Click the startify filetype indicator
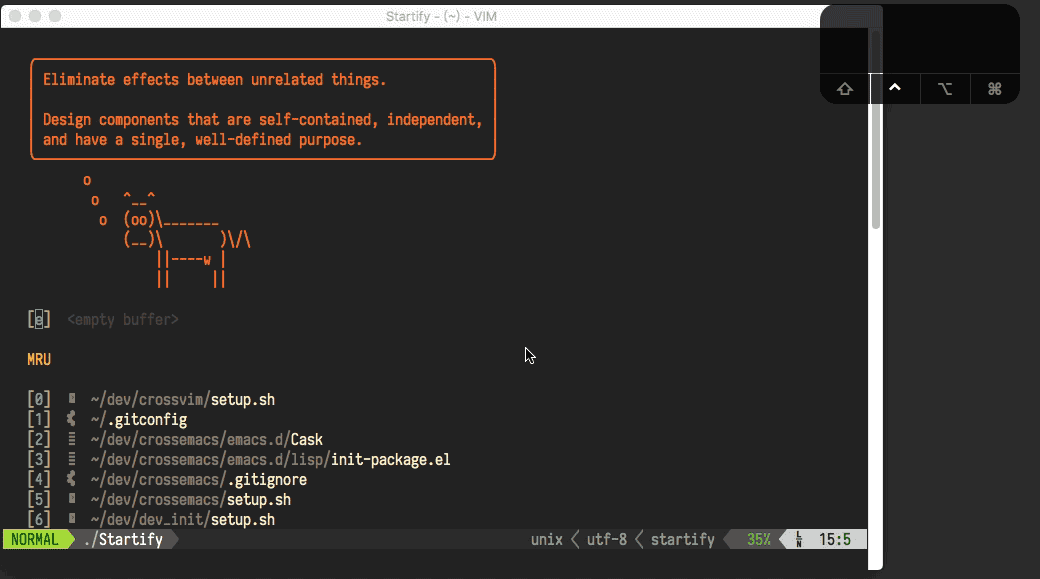The height and width of the screenshot is (579, 1040). click(x=682, y=539)
